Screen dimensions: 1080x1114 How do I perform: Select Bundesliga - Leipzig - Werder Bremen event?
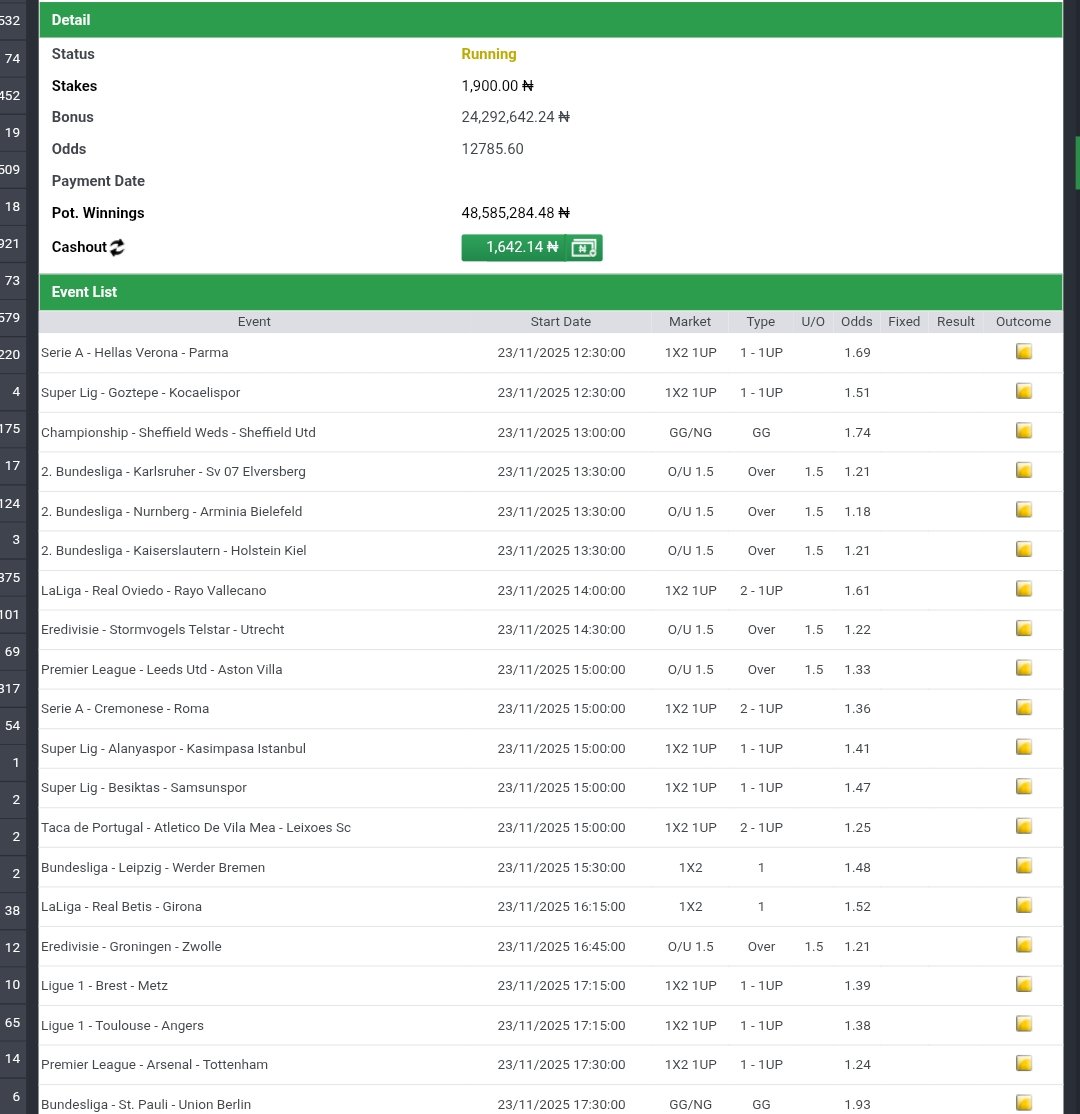click(x=153, y=867)
